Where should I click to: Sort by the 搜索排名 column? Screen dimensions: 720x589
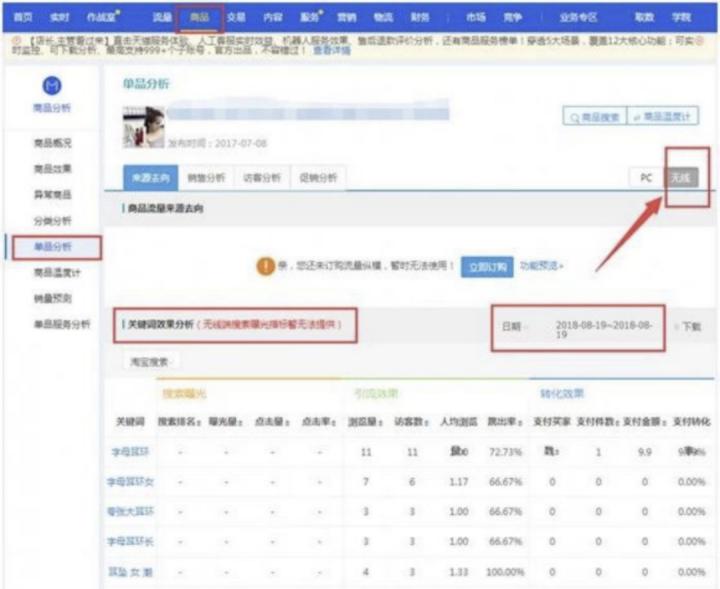180,421
